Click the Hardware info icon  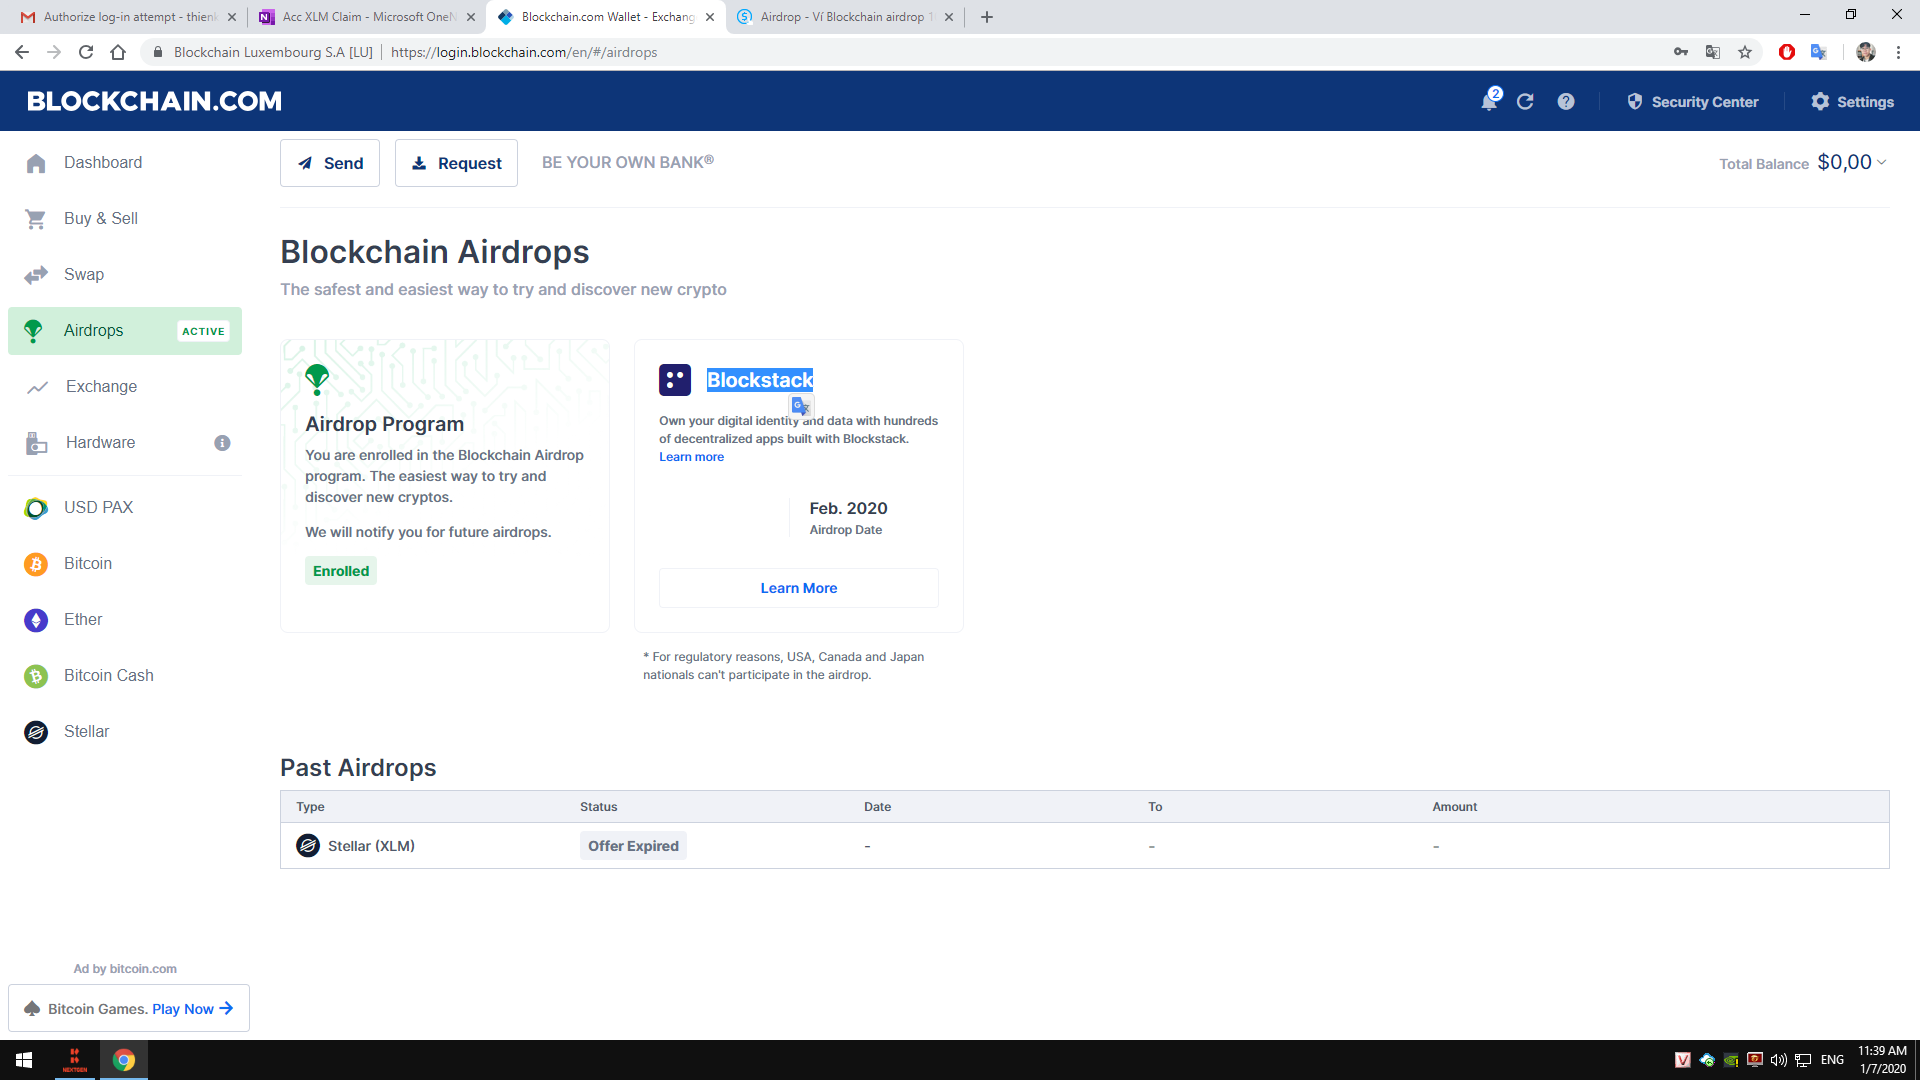pos(222,443)
